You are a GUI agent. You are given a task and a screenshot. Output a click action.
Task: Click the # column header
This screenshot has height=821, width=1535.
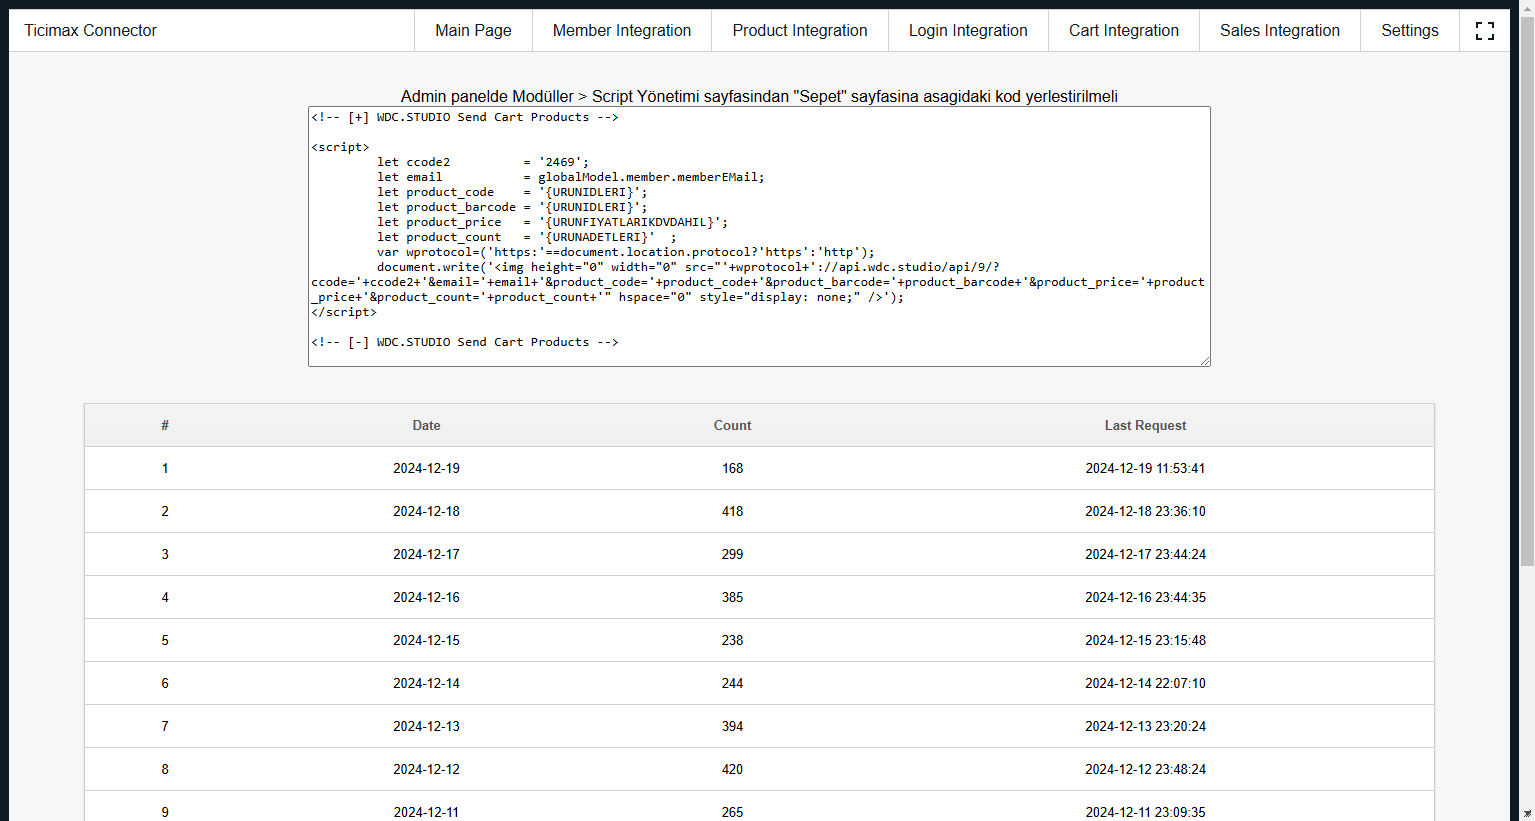[165, 425]
